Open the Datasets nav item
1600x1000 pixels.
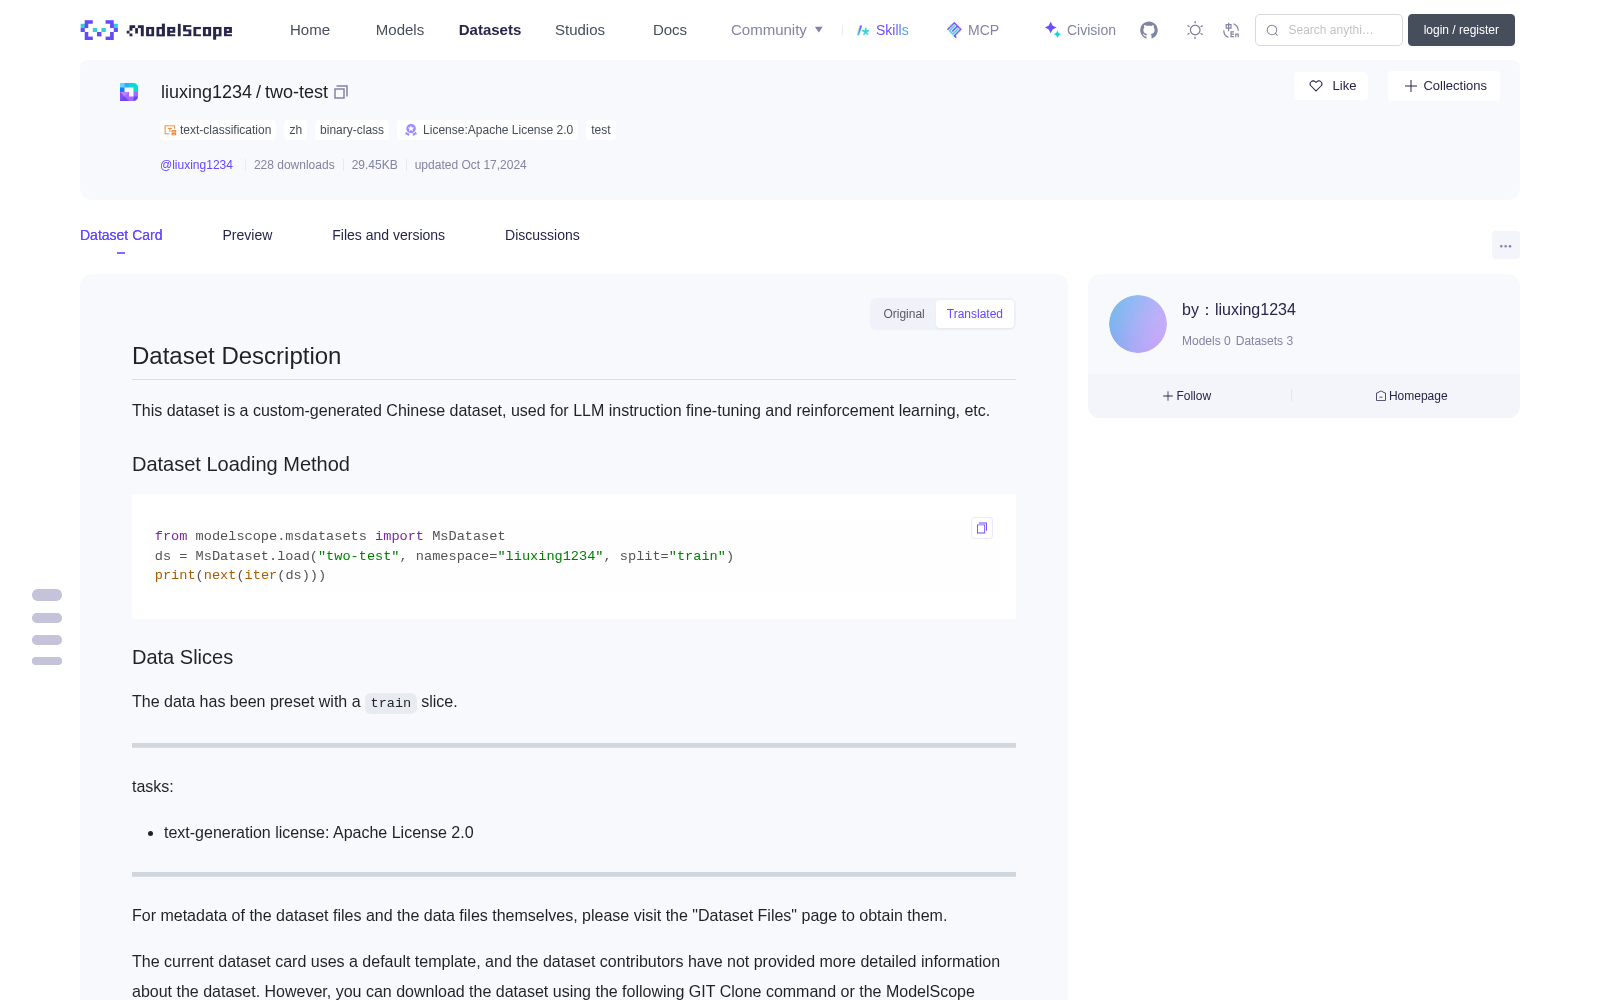click(x=490, y=30)
